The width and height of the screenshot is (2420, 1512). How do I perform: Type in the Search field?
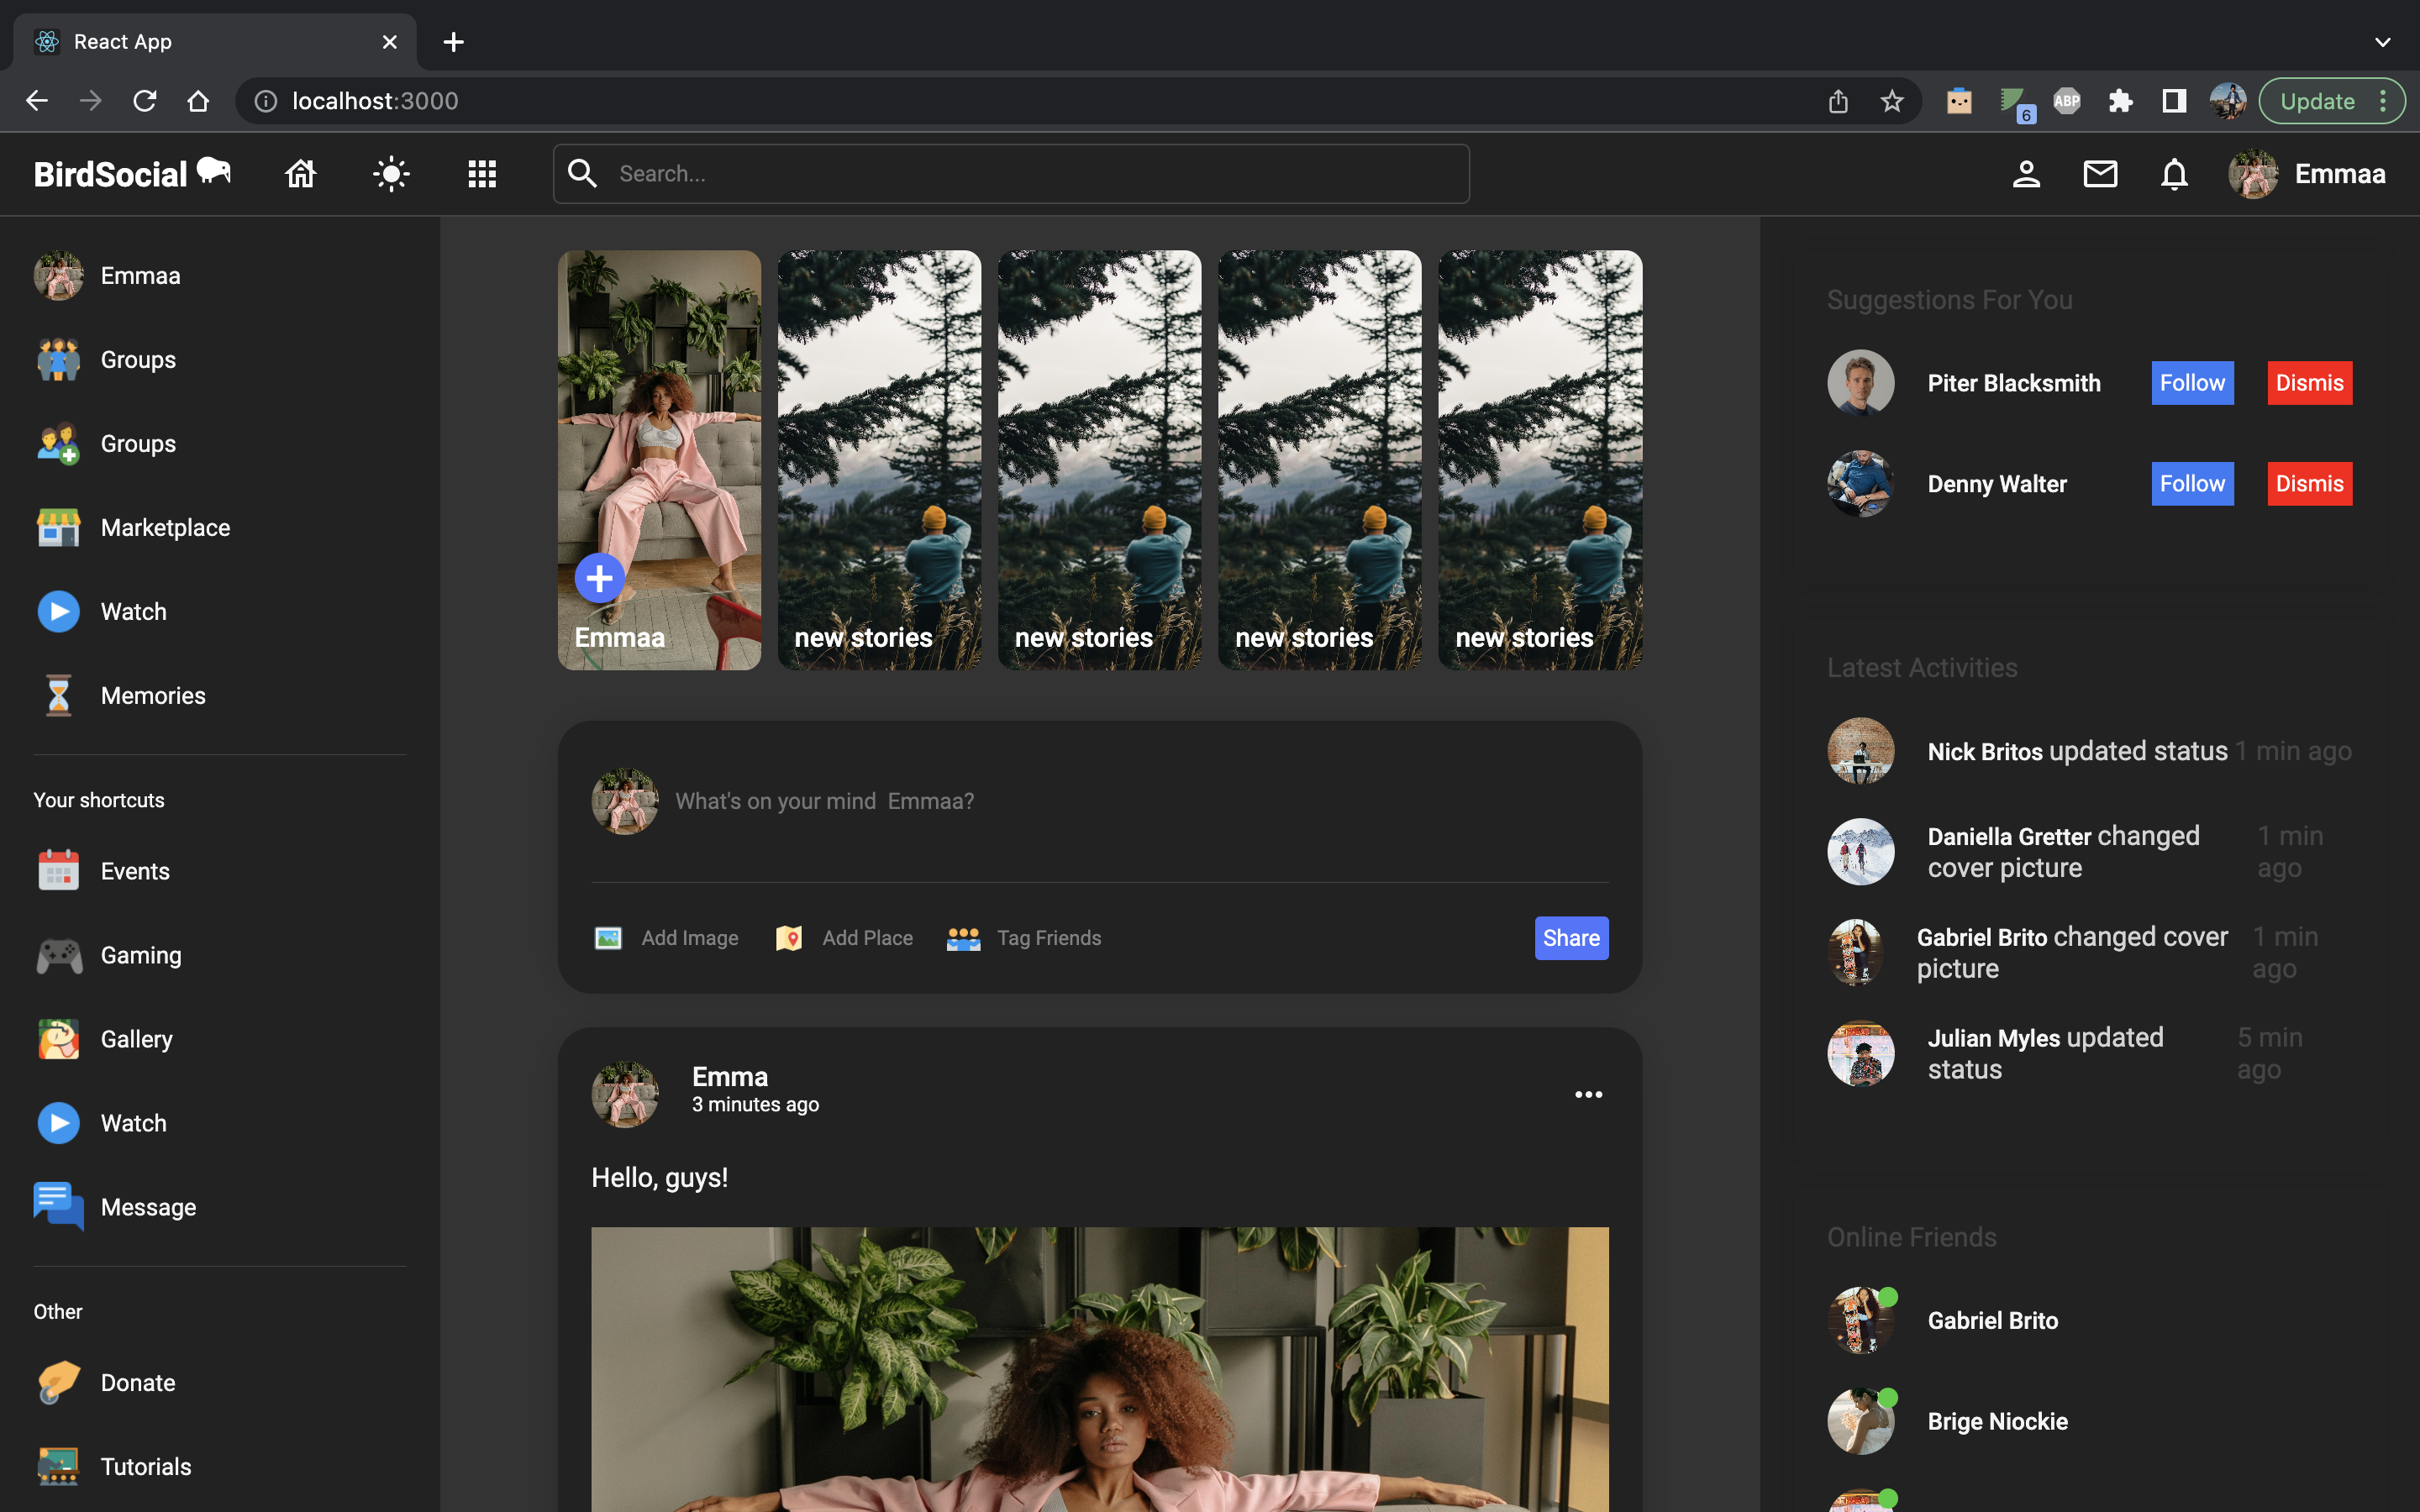click(x=1010, y=173)
